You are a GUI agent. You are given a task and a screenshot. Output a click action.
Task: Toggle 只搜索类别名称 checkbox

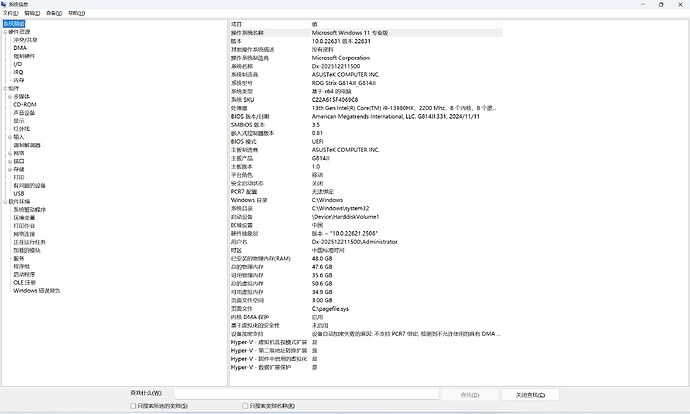(x=245, y=406)
